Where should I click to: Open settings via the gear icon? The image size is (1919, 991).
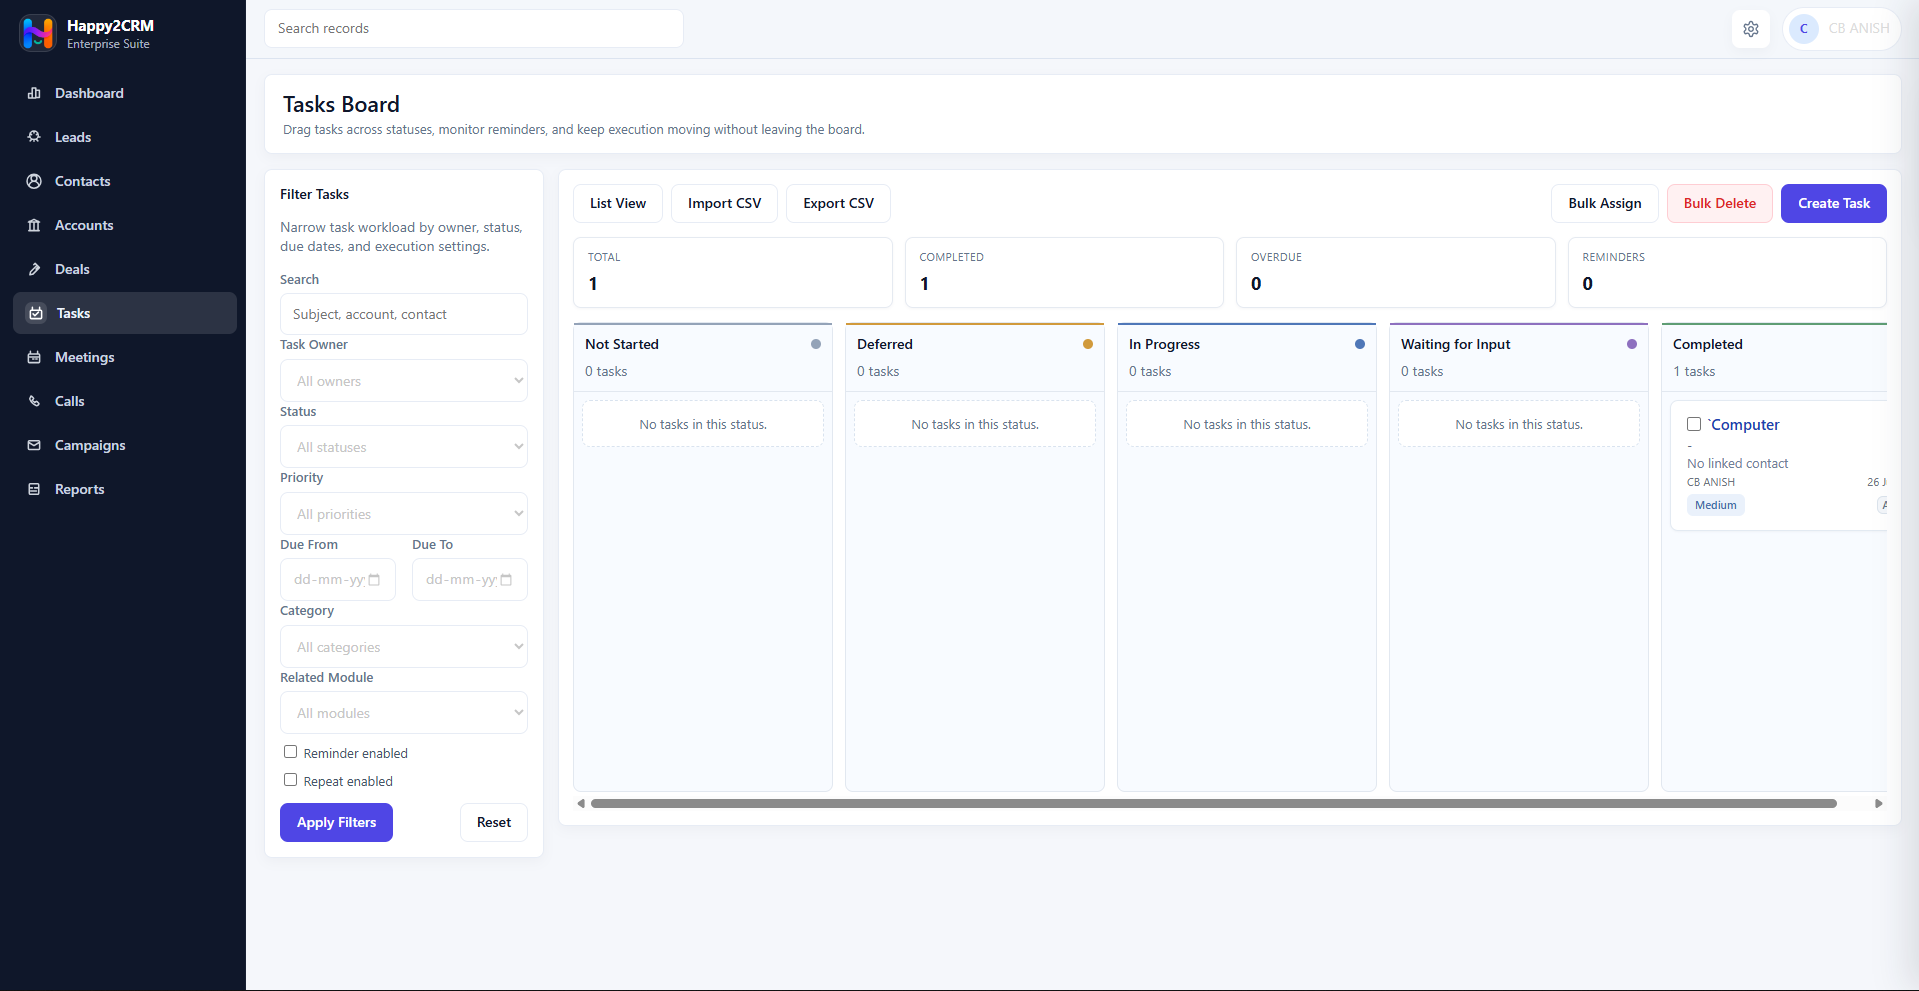1751,29
